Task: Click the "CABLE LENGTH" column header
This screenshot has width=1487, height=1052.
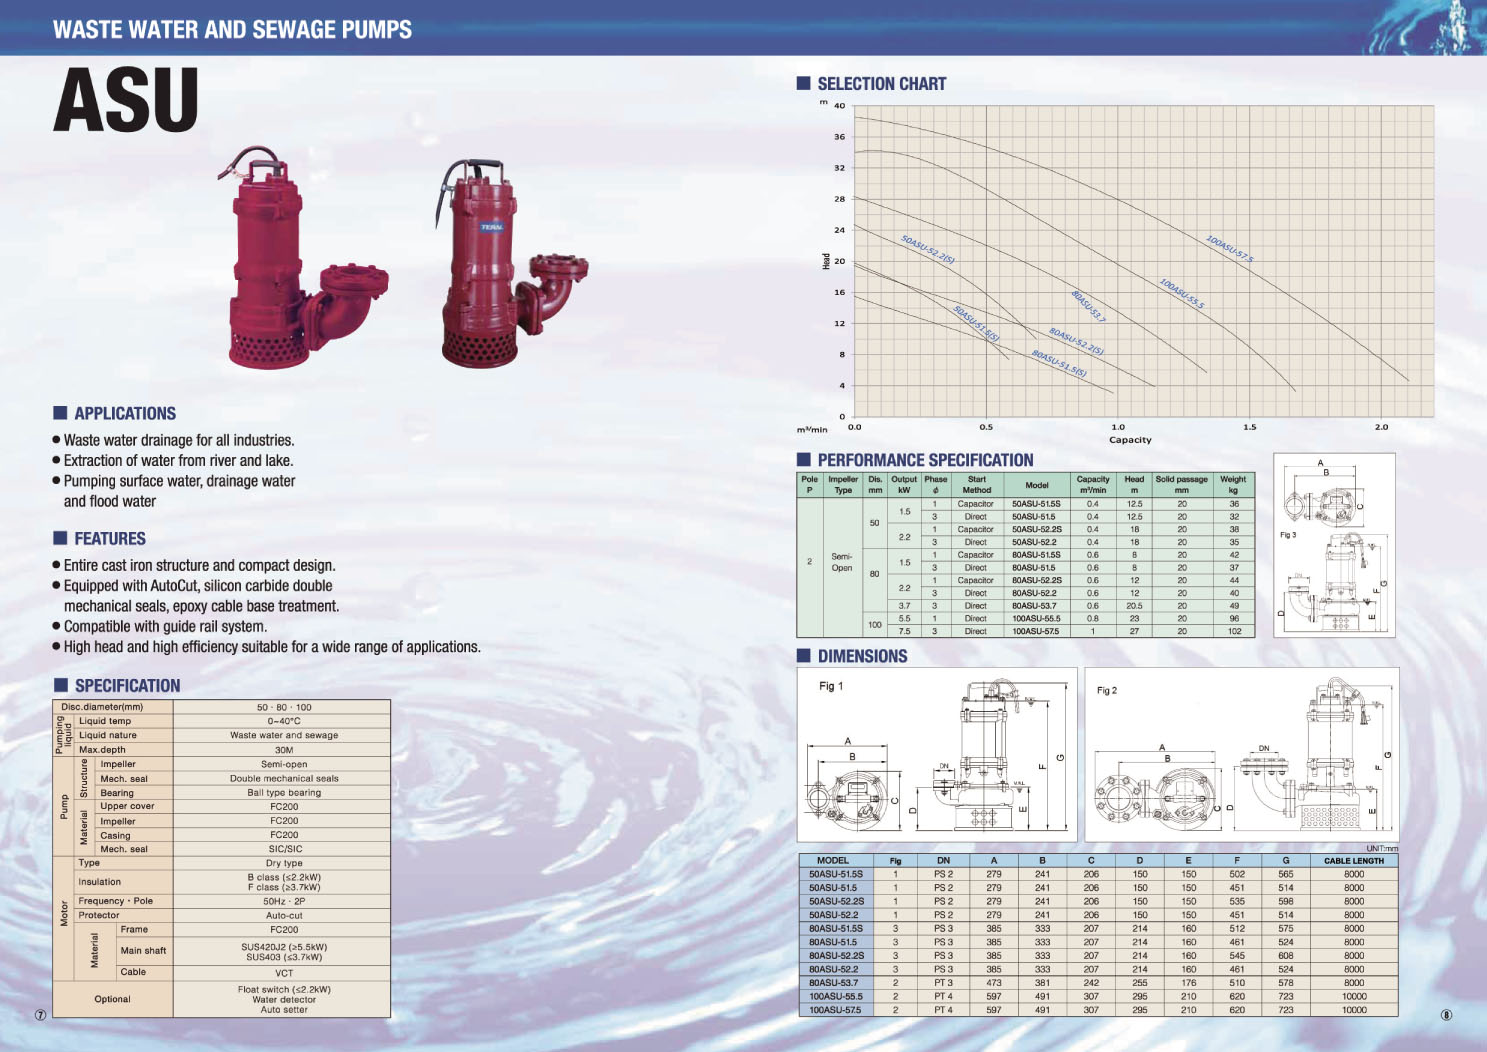Action: click(x=1354, y=860)
